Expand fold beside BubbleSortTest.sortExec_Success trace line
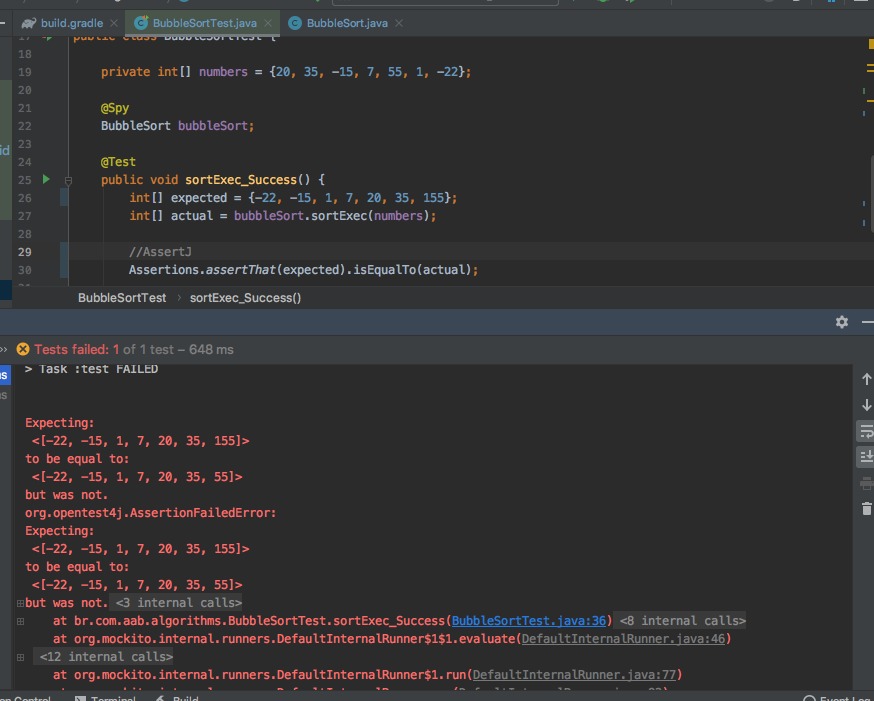Viewport: 874px width, 701px height. pos(20,621)
